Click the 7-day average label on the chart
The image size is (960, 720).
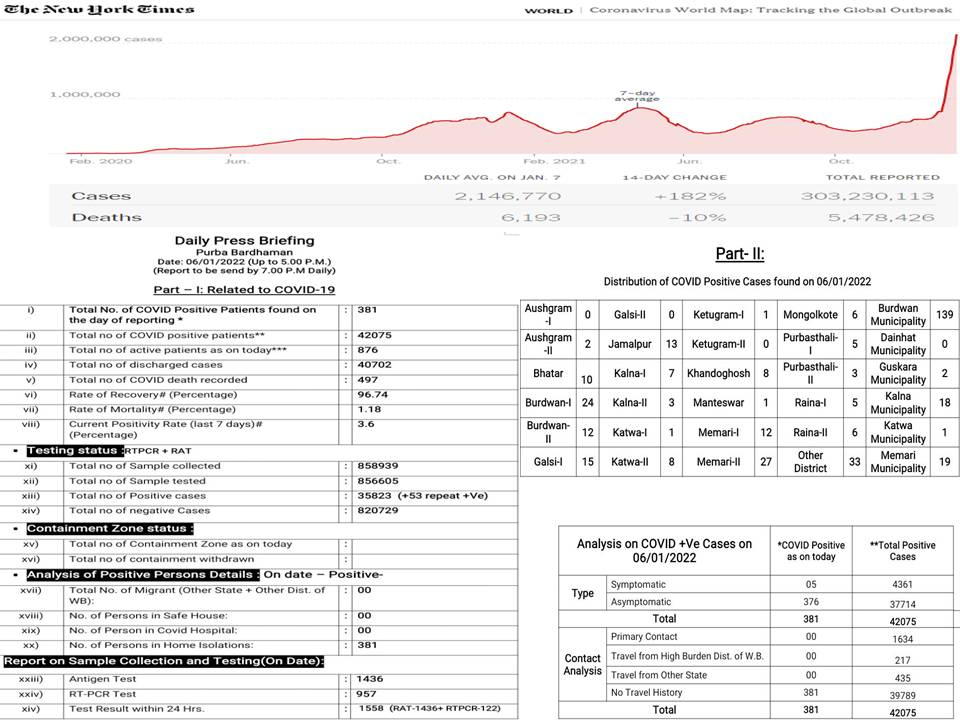[638, 95]
